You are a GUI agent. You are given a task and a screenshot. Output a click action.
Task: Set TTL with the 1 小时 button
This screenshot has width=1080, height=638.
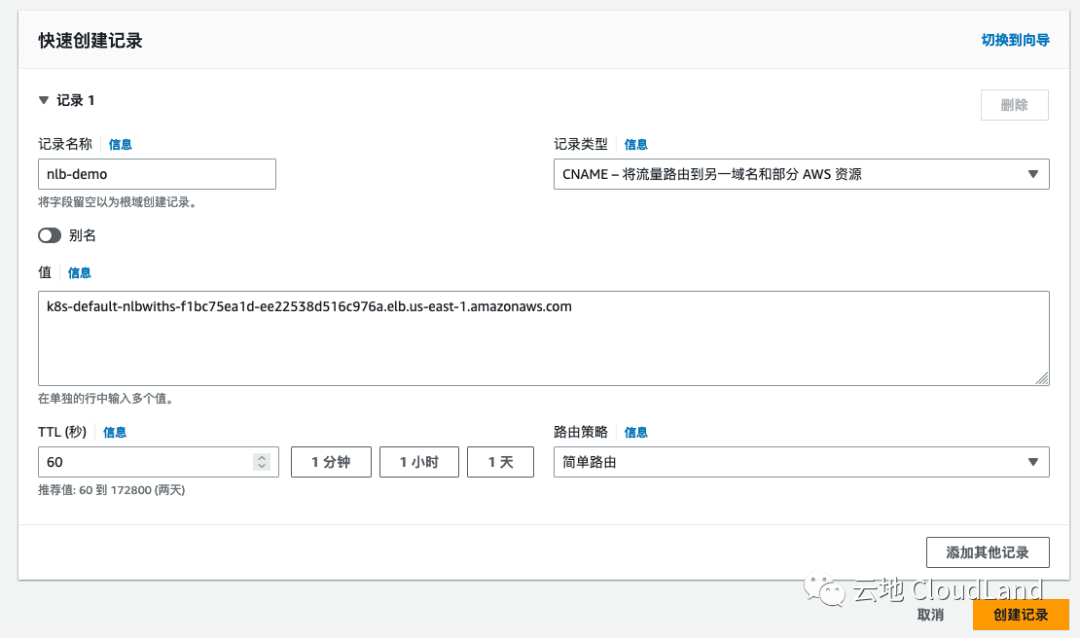tap(419, 462)
